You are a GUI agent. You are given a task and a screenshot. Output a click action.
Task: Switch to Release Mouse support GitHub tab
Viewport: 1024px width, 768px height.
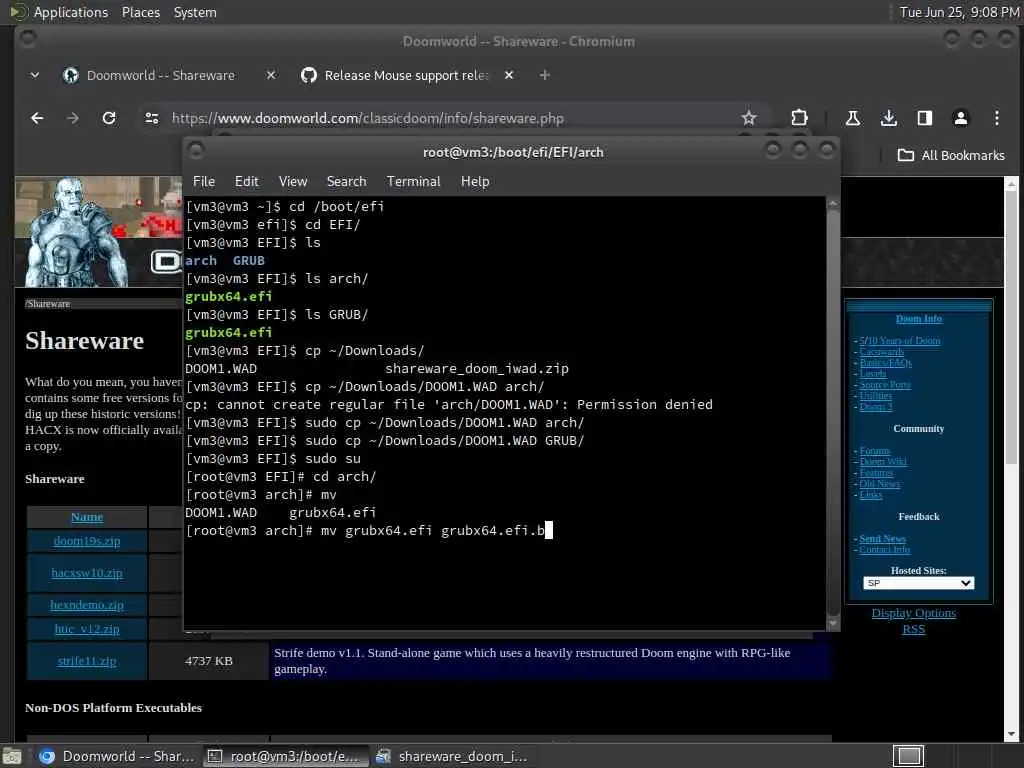point(405,75)
